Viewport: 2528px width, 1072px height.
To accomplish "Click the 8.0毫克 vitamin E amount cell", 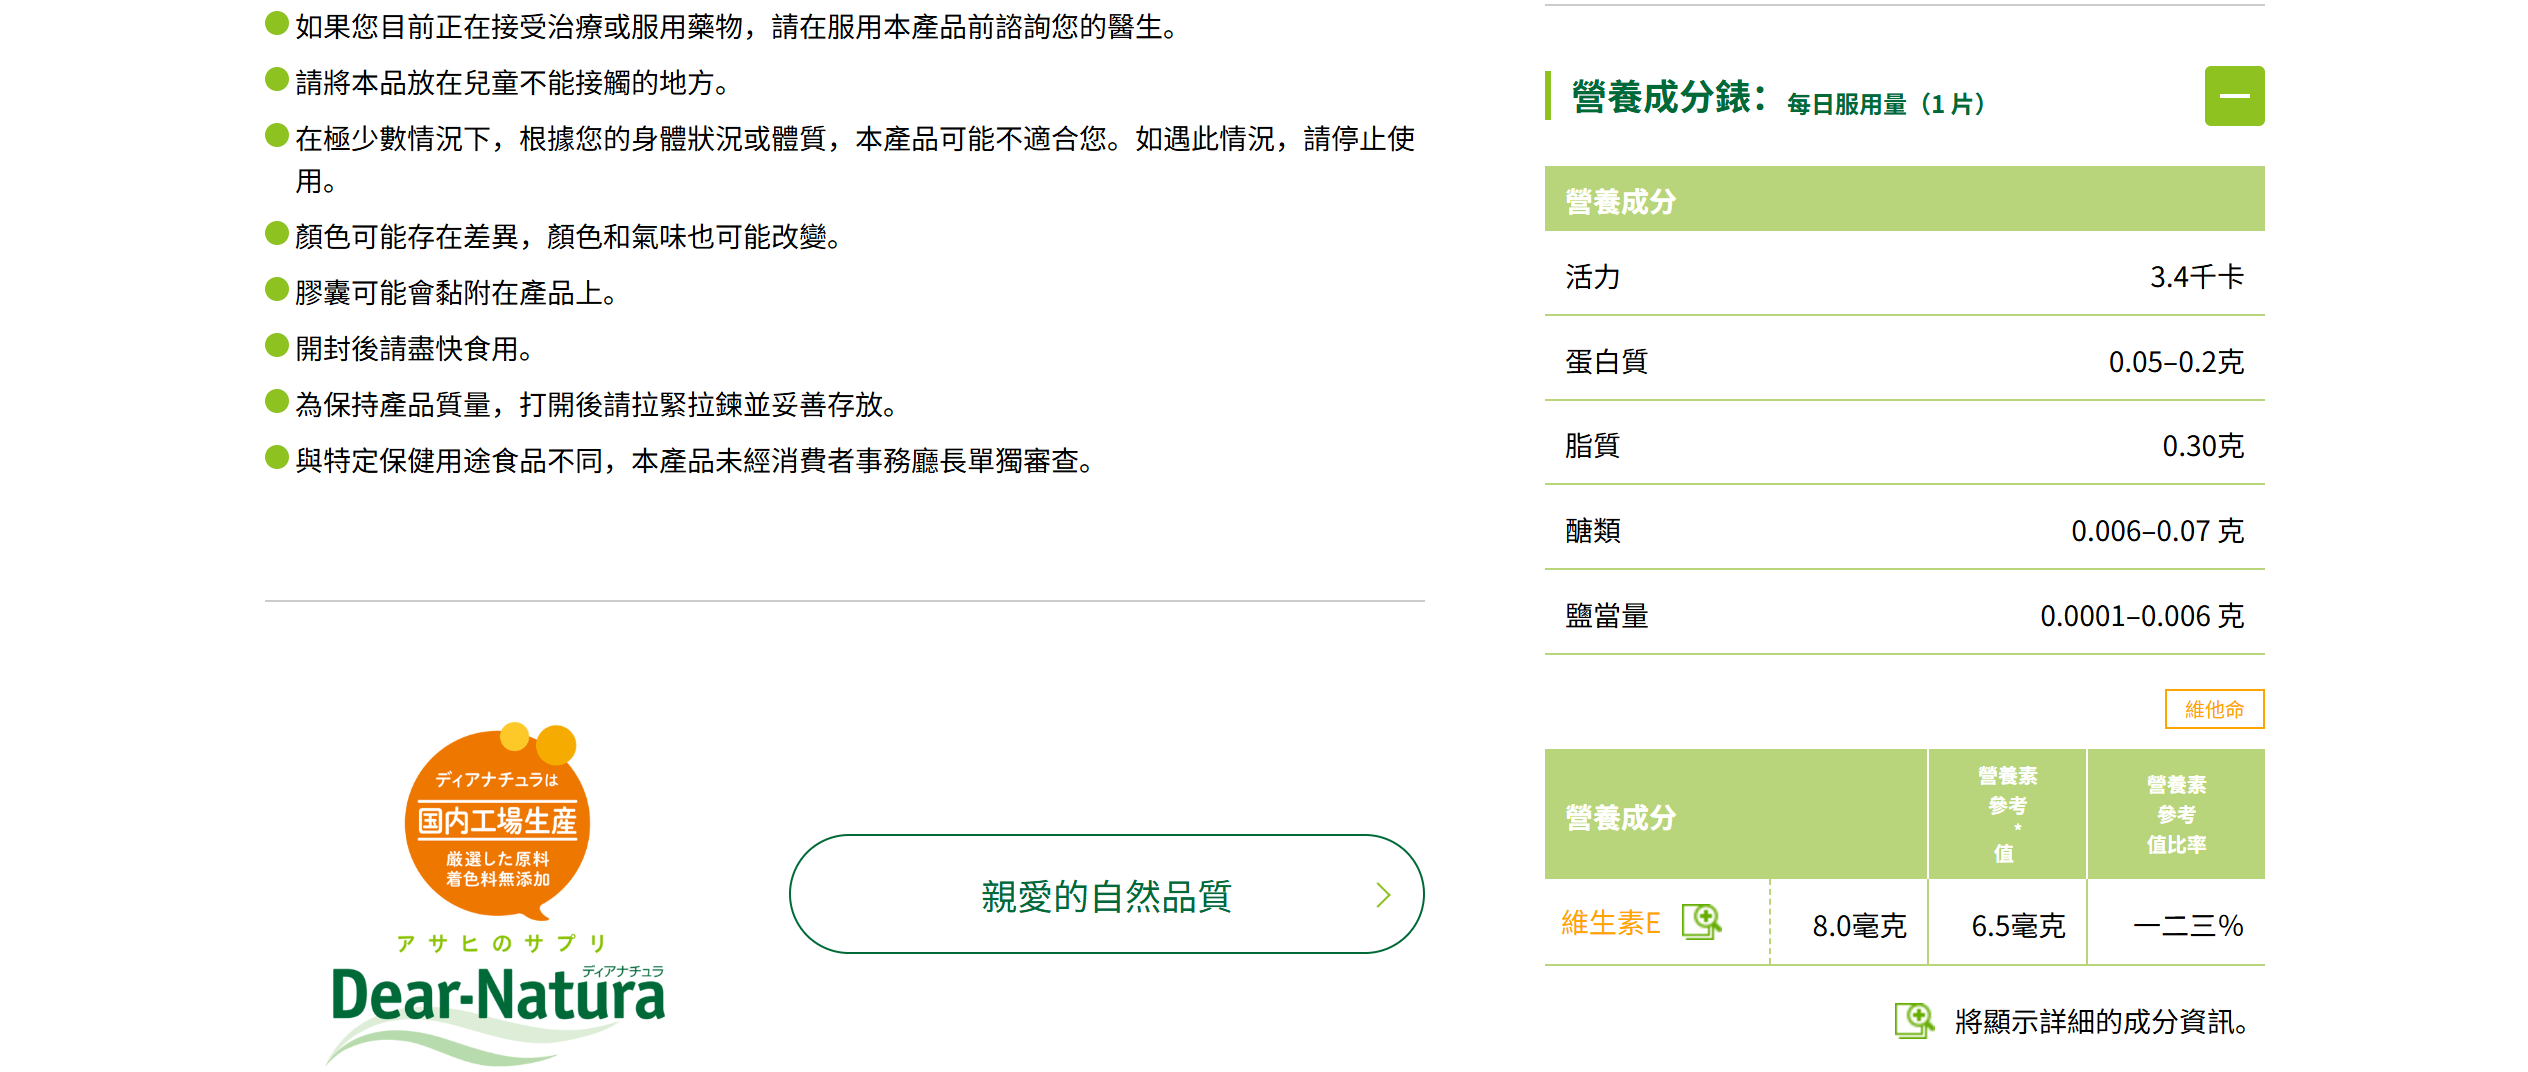I will [x=1858, y=925].
